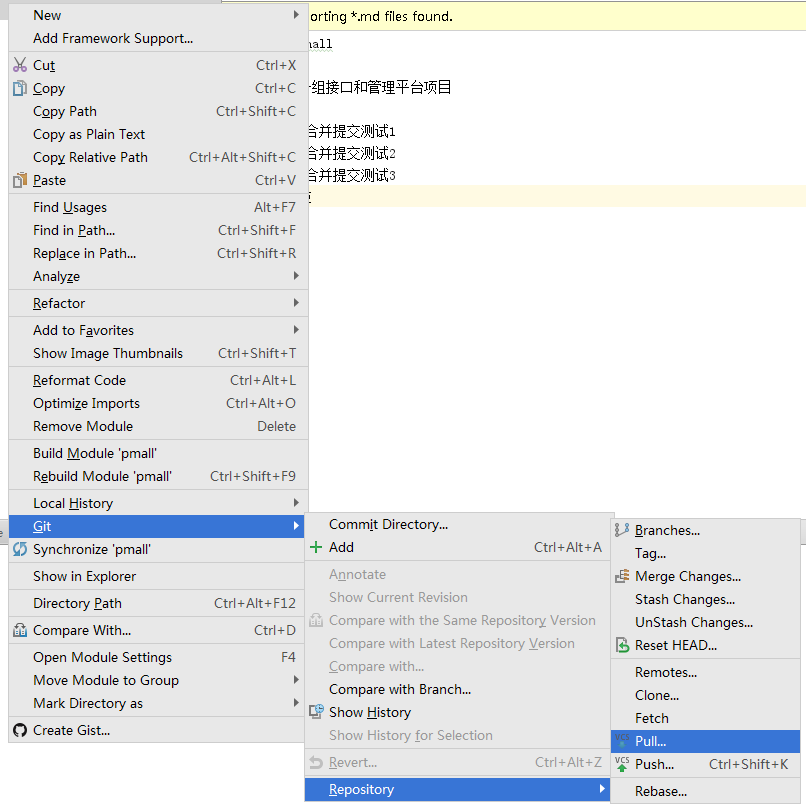This screenshot has width=806, height=810.
Task: Click the Cut scissors icon
Action: 20,65
